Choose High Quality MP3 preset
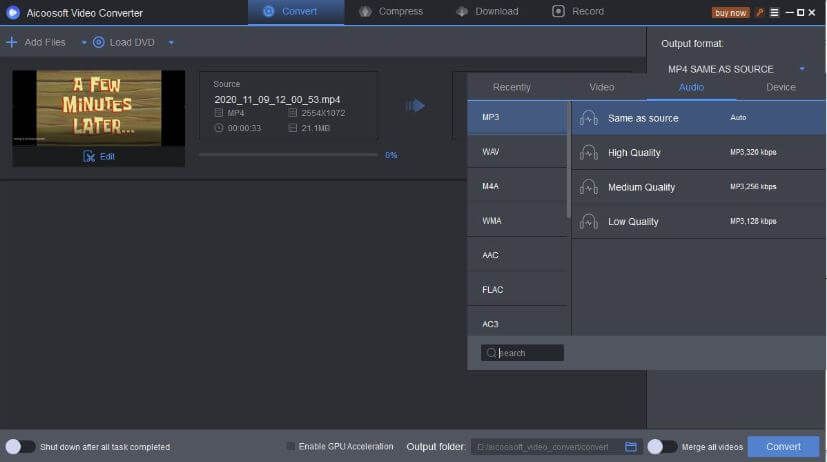This screenshot has height=462, width=827. pos(699,152)
